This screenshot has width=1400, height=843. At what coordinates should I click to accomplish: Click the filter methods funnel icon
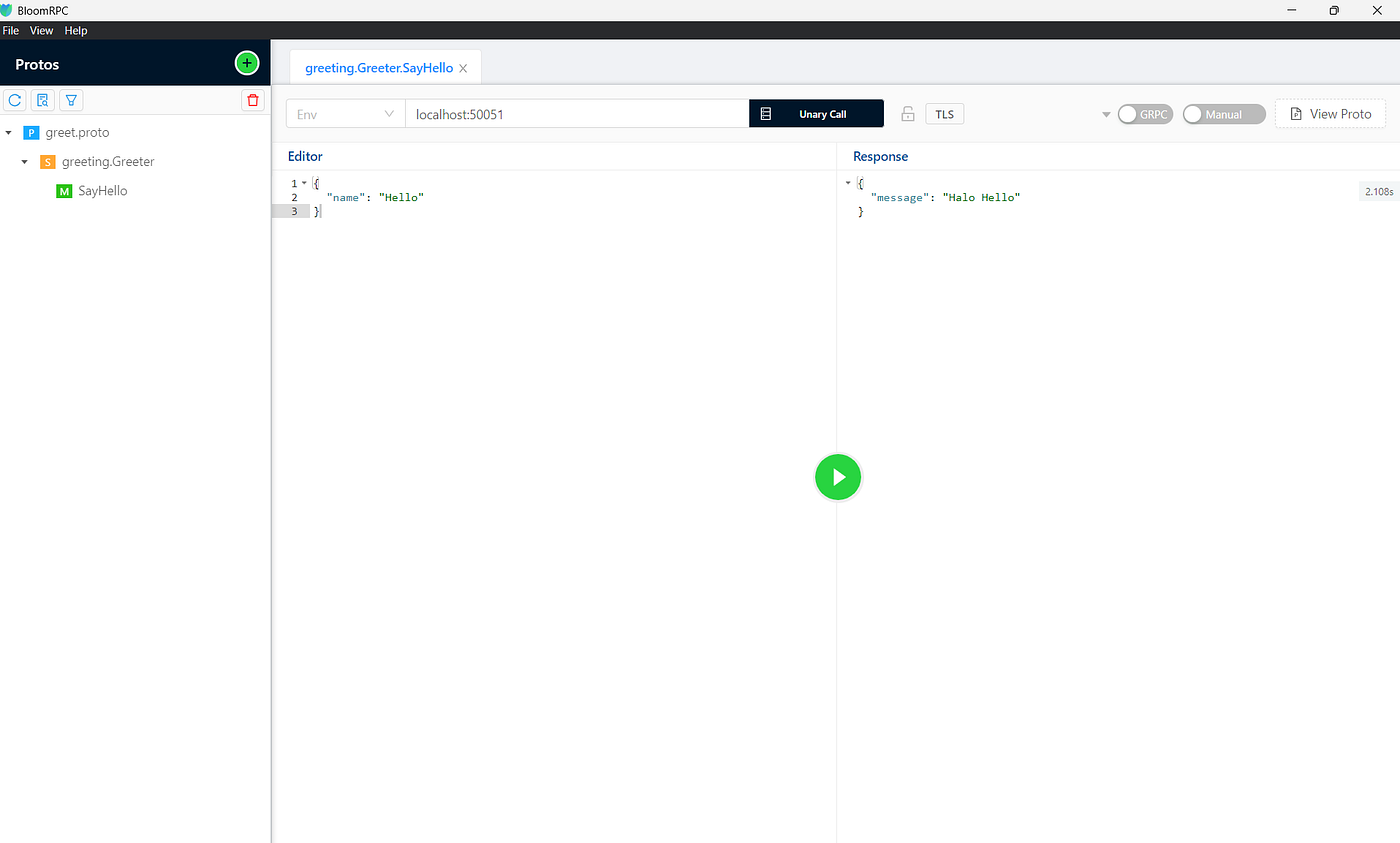[71, 100]
